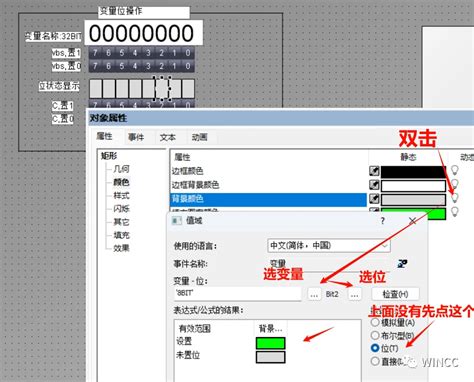The height and width of the screenshot is (382, 474).
Task: Click the dynamic lightbulb for 边框背景颜色 row
Action: tap(455, 184)
